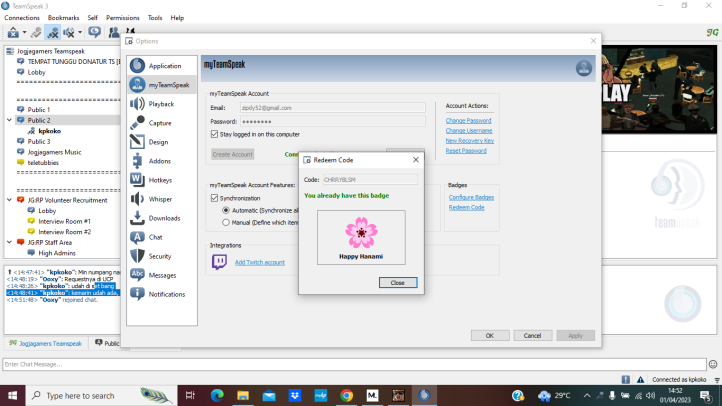
Task: Open Hotkeys settings
Action: pyautogui.click(x=162, y=180)
